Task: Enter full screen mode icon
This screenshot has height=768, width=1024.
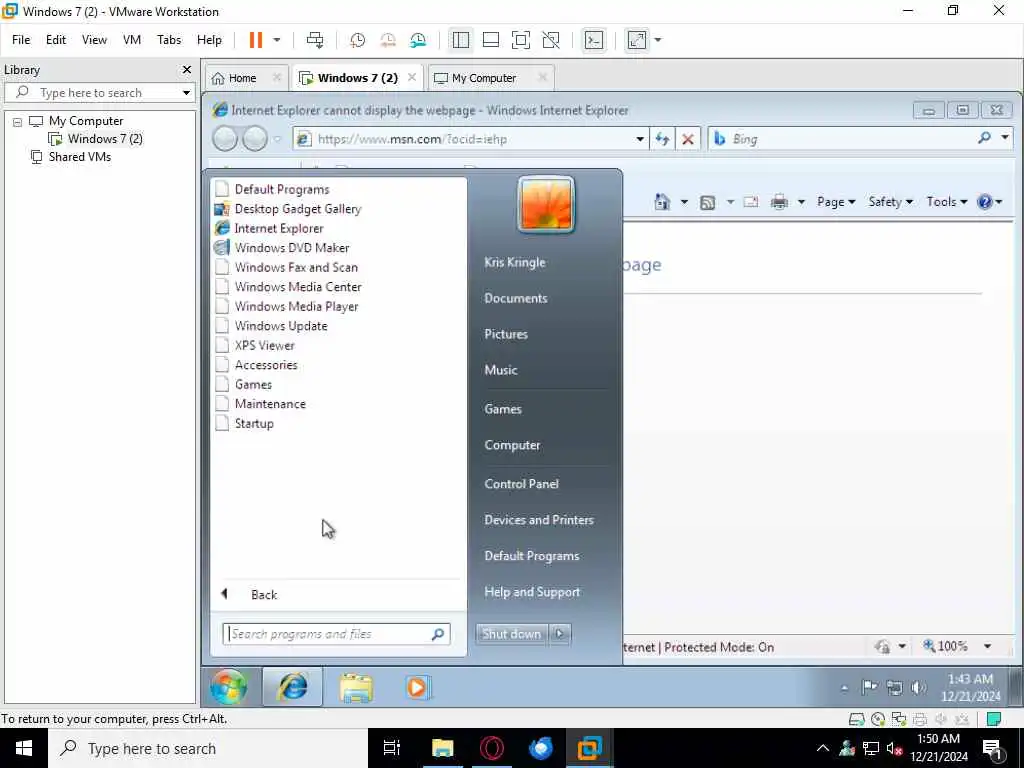Action: pos(520,40)
